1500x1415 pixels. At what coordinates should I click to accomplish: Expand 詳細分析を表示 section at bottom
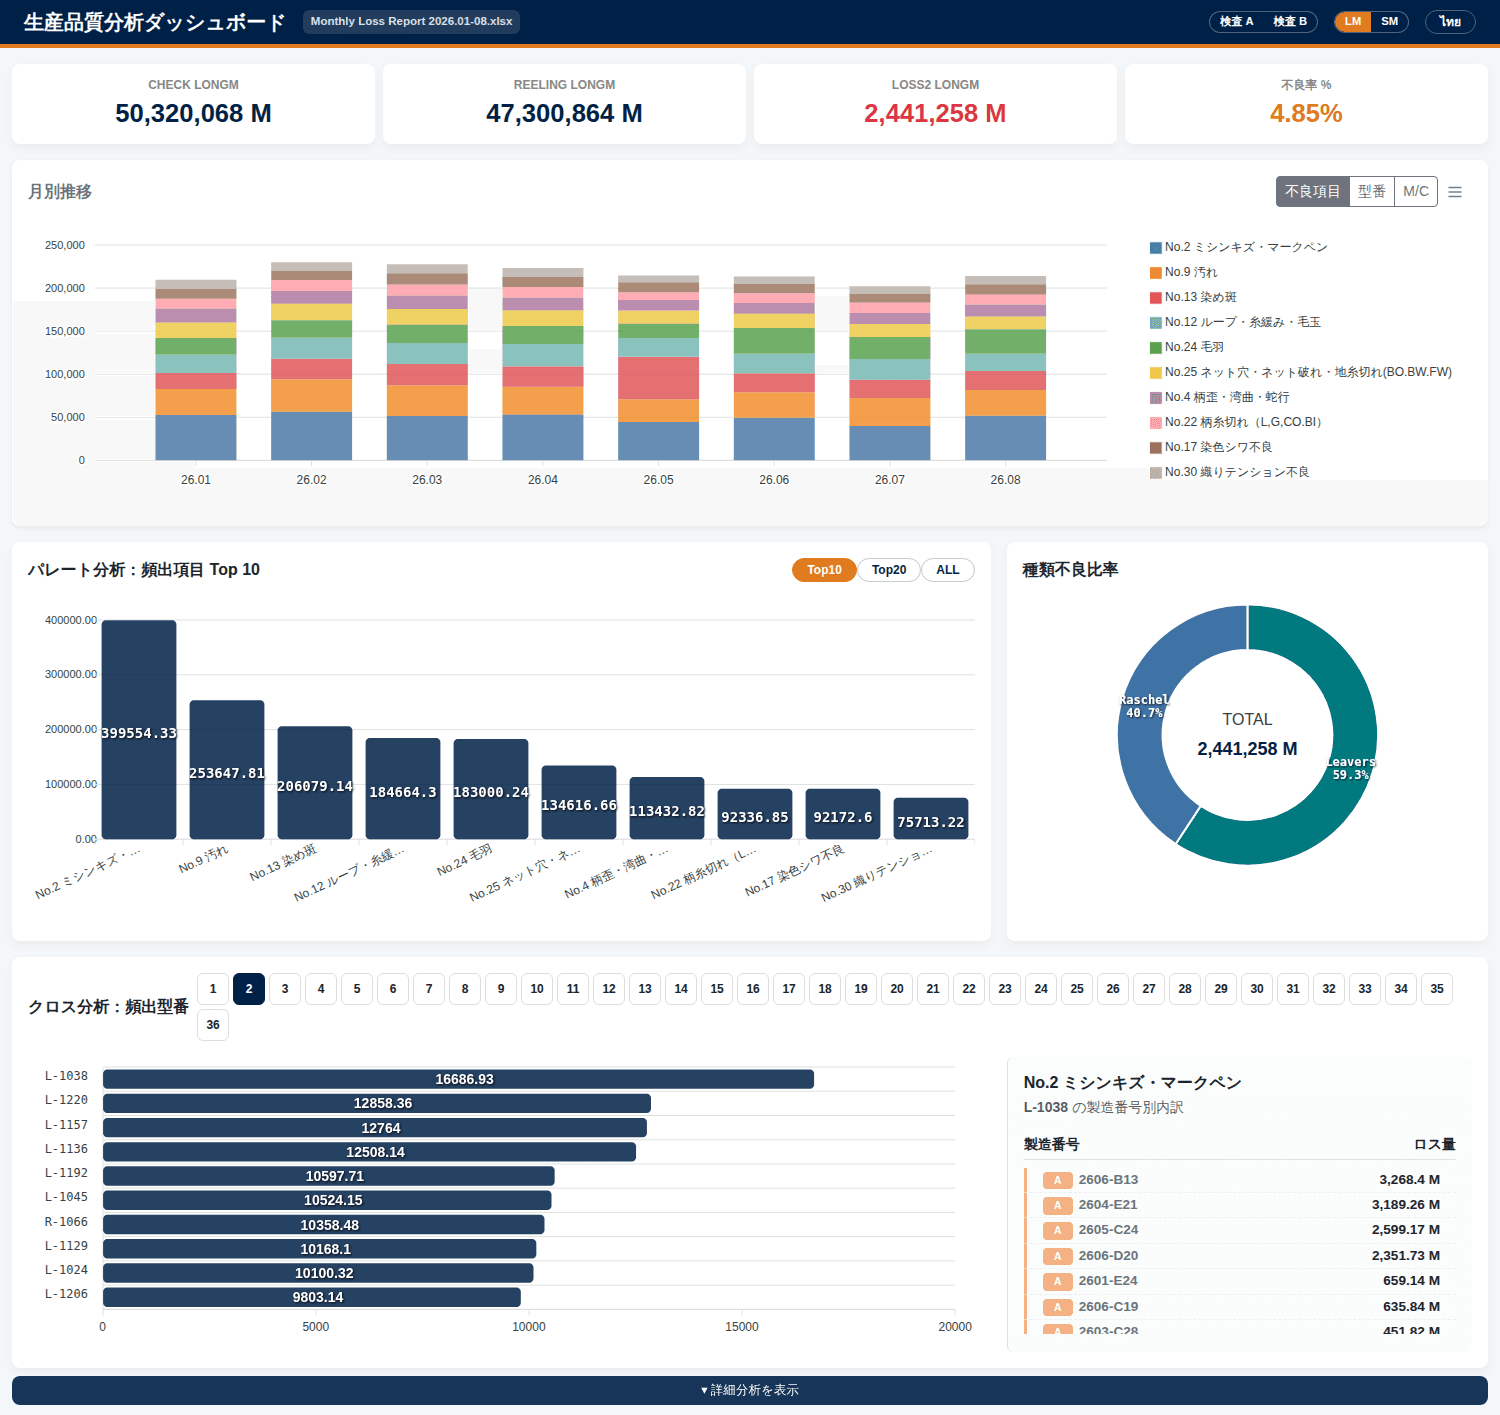tap(750, 1390)
